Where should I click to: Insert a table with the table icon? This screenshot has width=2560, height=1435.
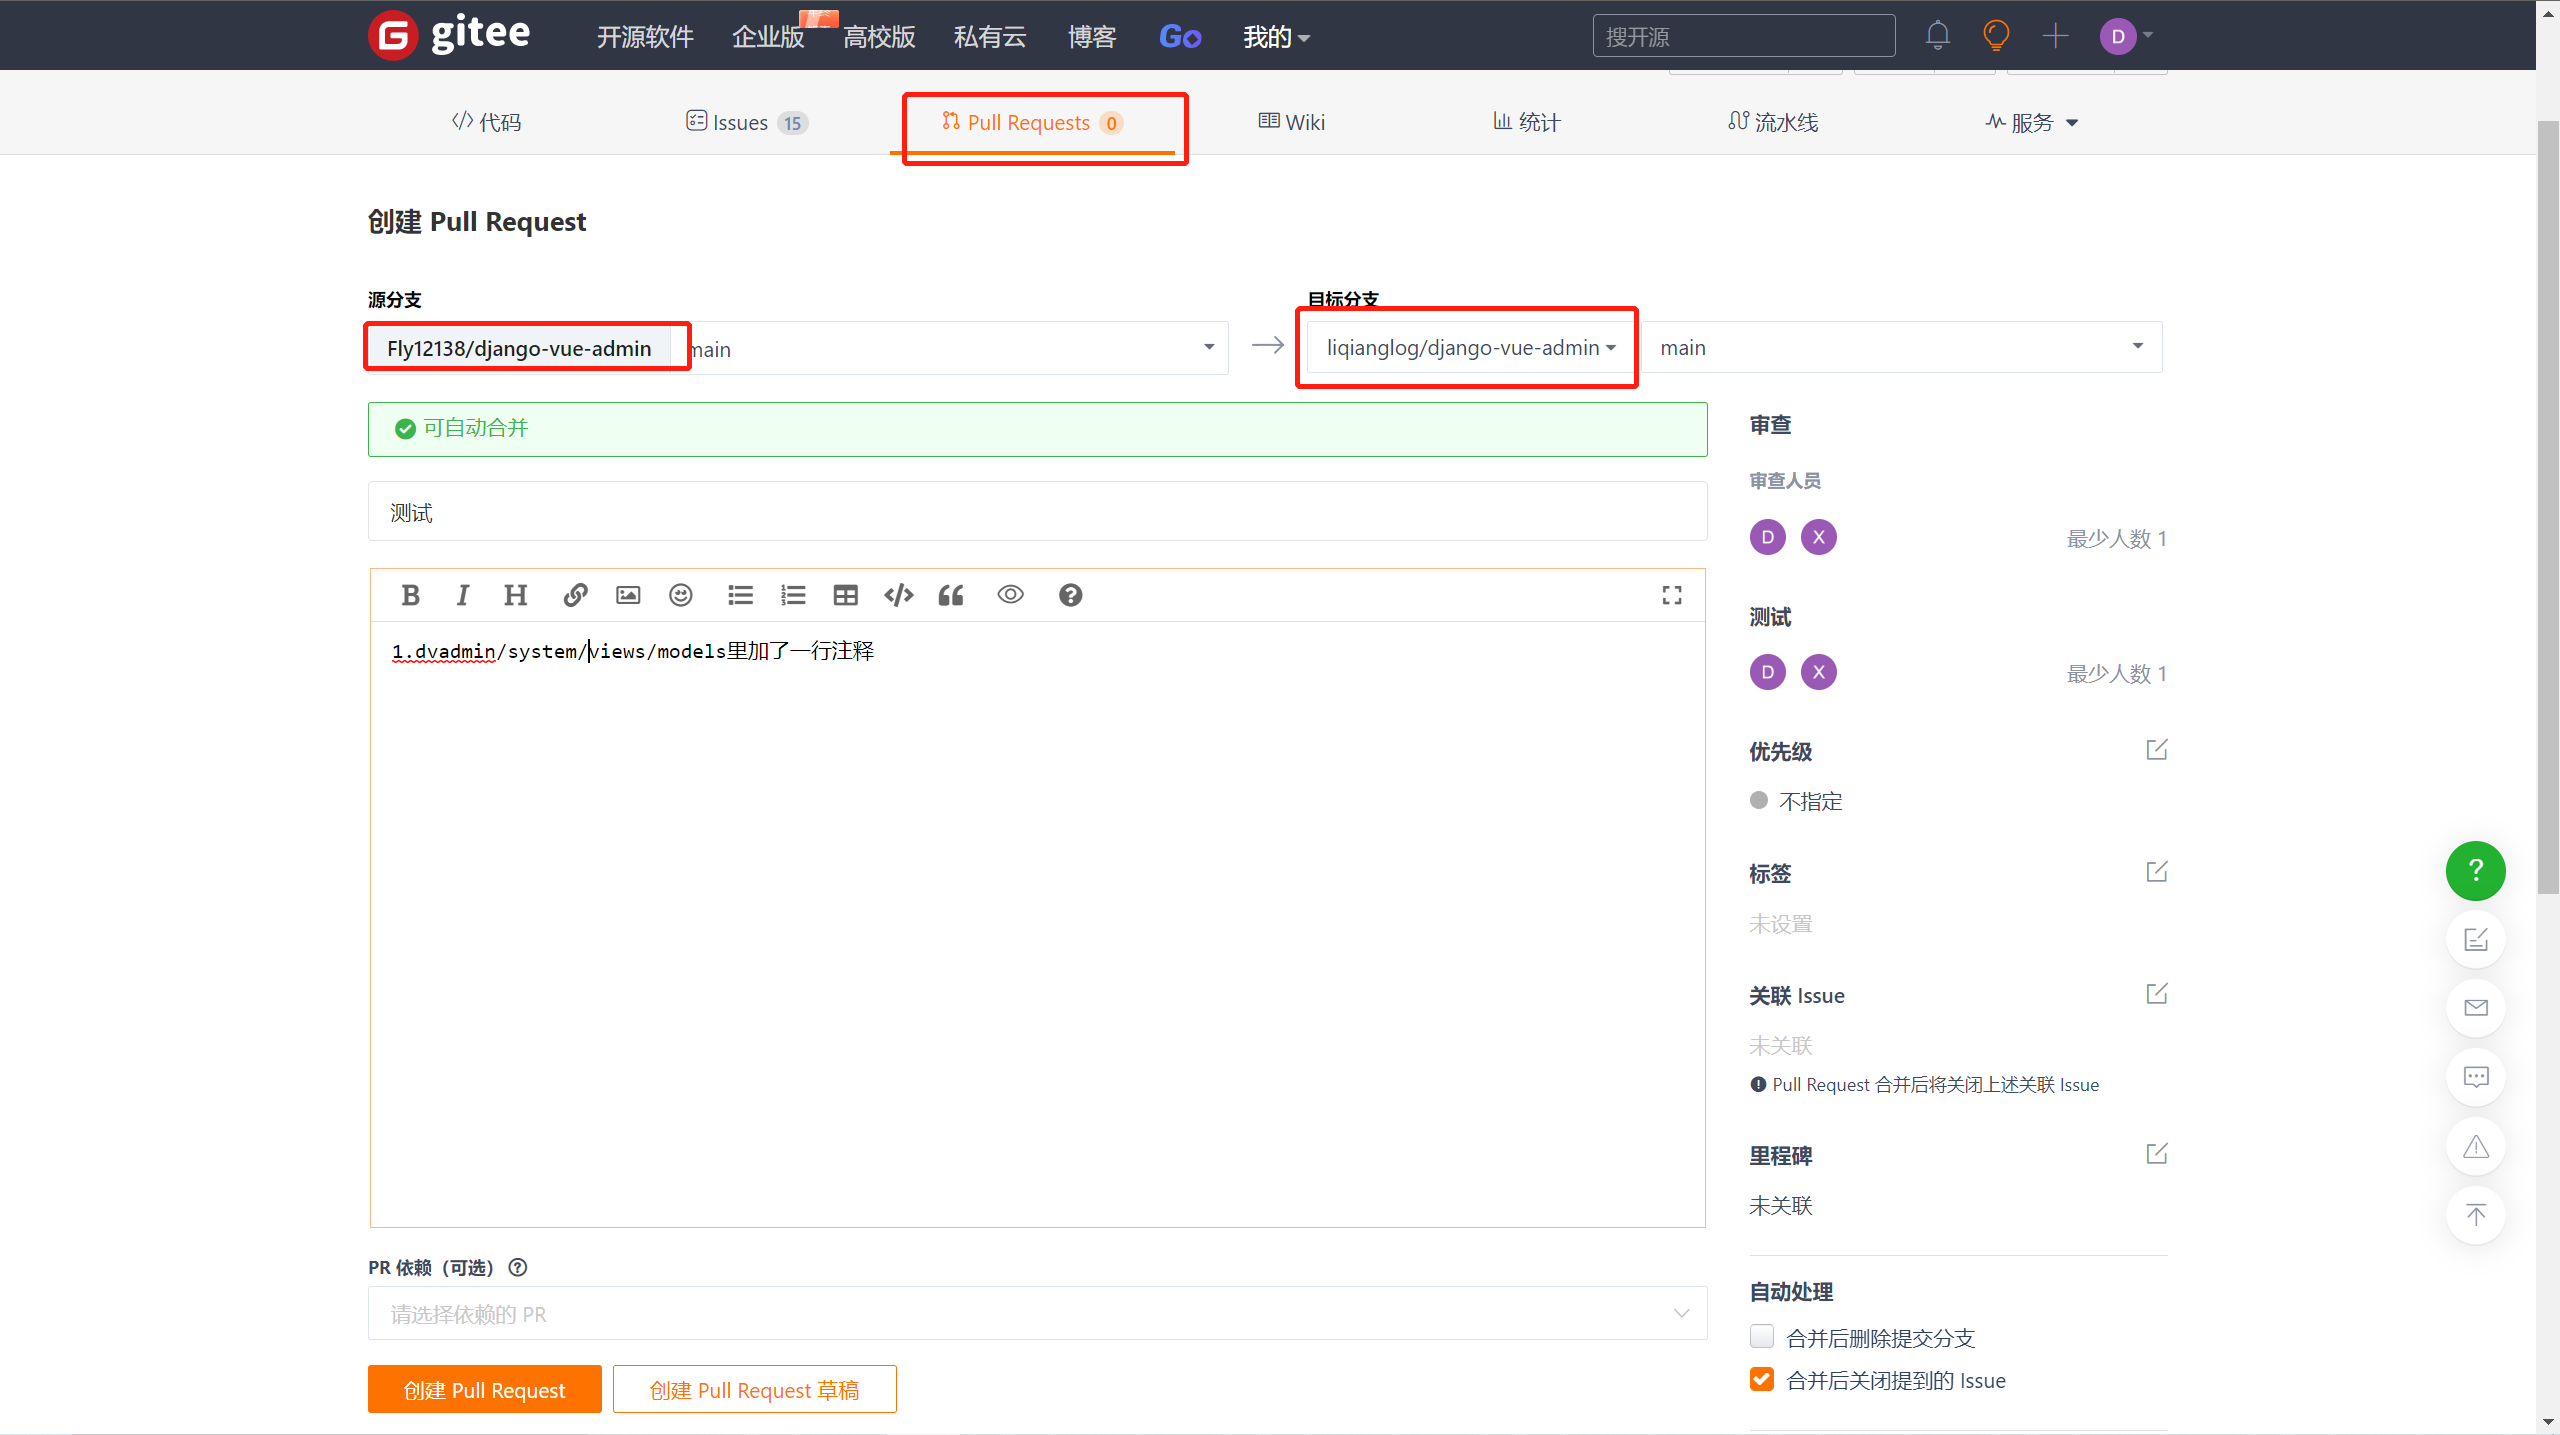point(845,595)
